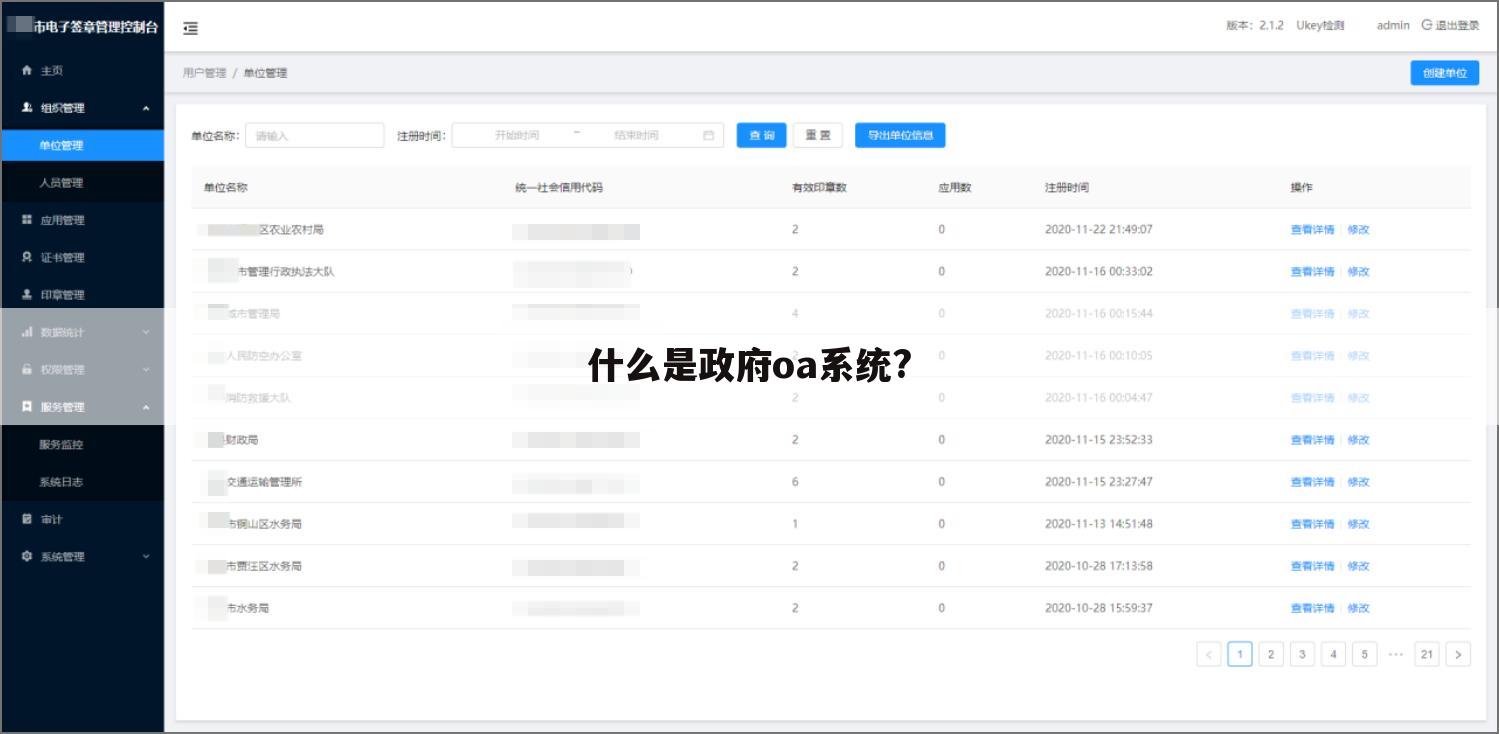
Task: Click the 有效印章数 column header
Action: [819, 188]
